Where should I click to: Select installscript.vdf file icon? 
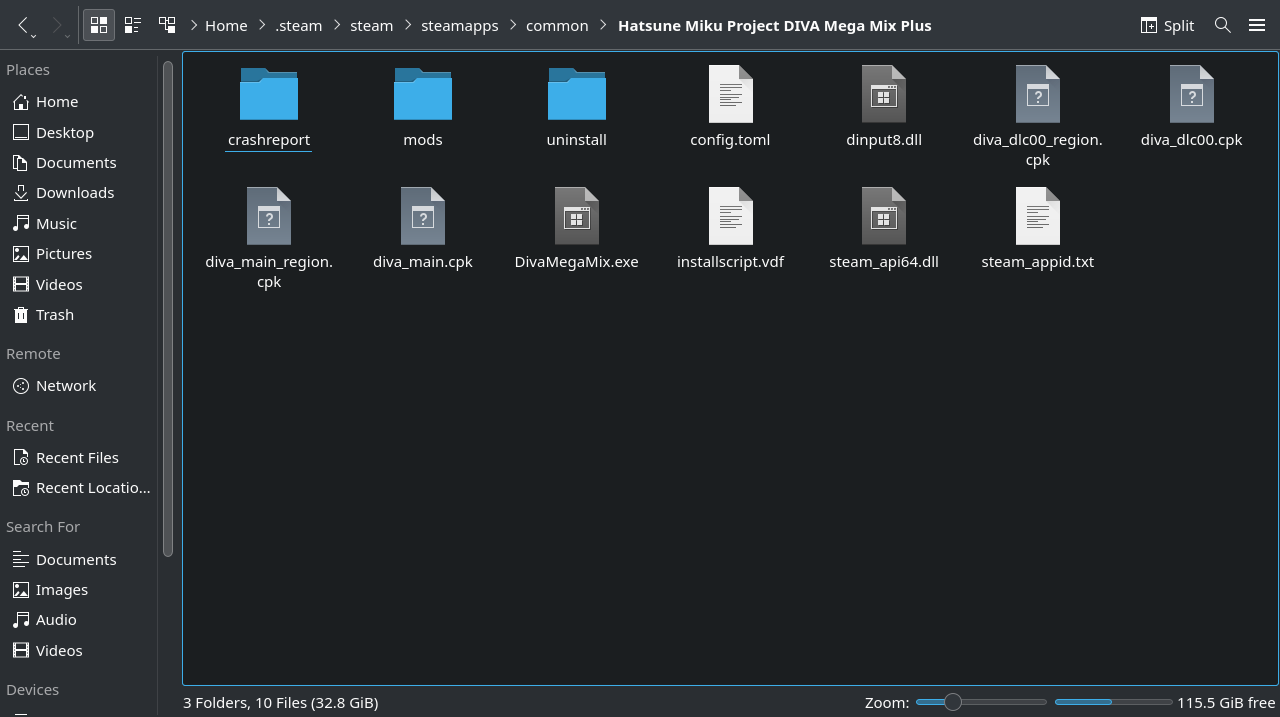pos(731,216)
